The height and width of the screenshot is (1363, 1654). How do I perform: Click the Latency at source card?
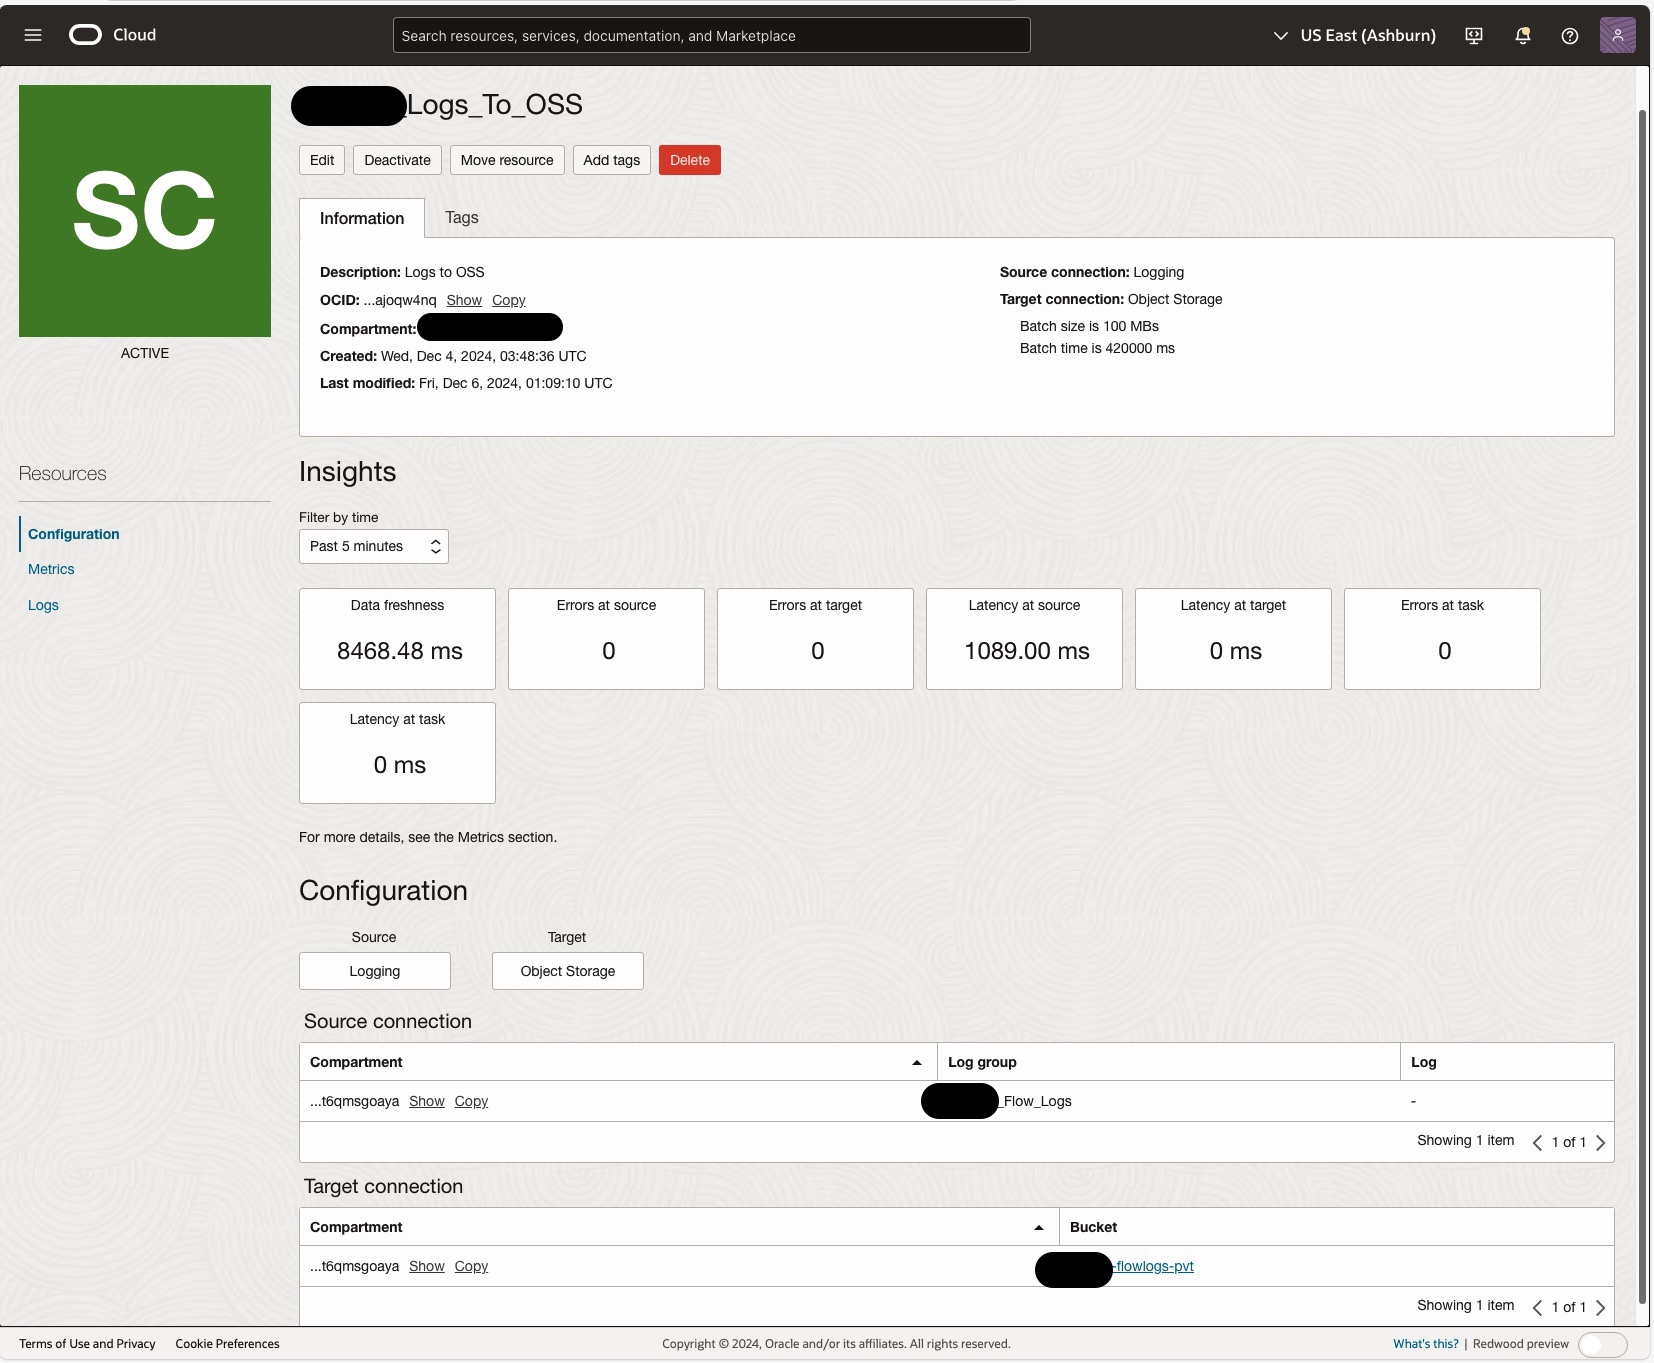(1024, 639)
